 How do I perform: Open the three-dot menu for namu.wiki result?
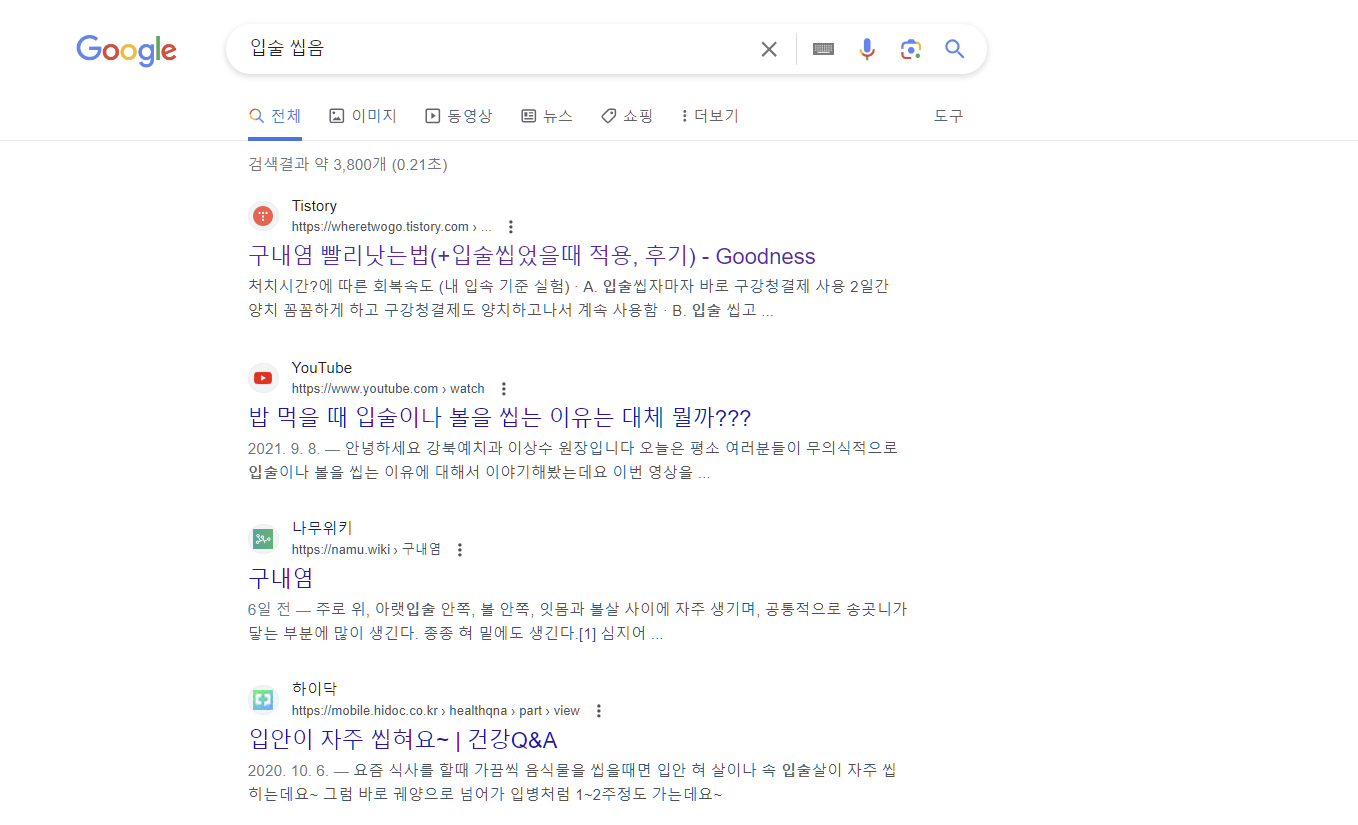point(460,550)
